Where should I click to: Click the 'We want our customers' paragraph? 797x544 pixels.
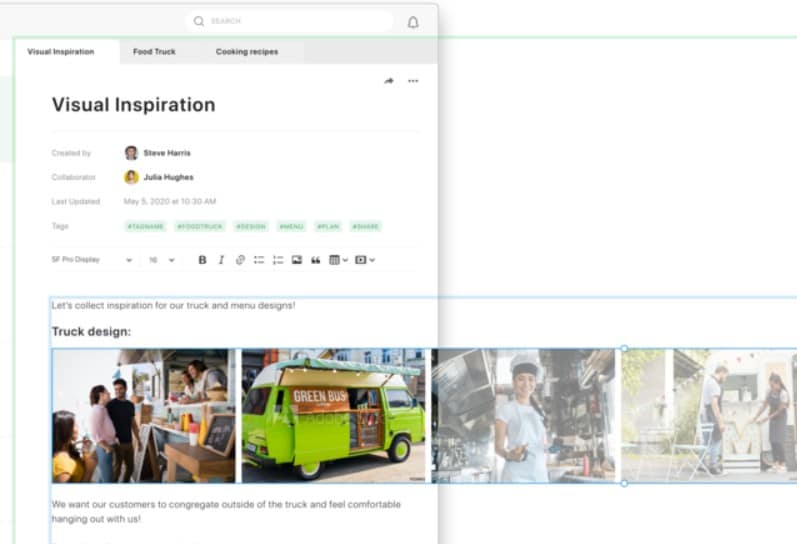click(x=226, y=511)
